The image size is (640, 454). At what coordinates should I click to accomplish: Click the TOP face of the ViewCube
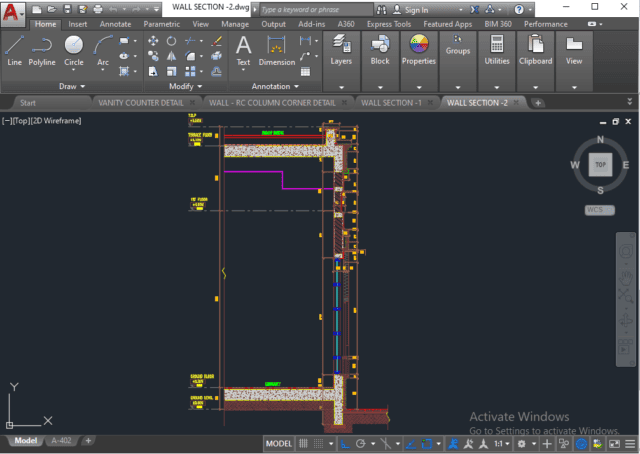[x=600, y=164]
